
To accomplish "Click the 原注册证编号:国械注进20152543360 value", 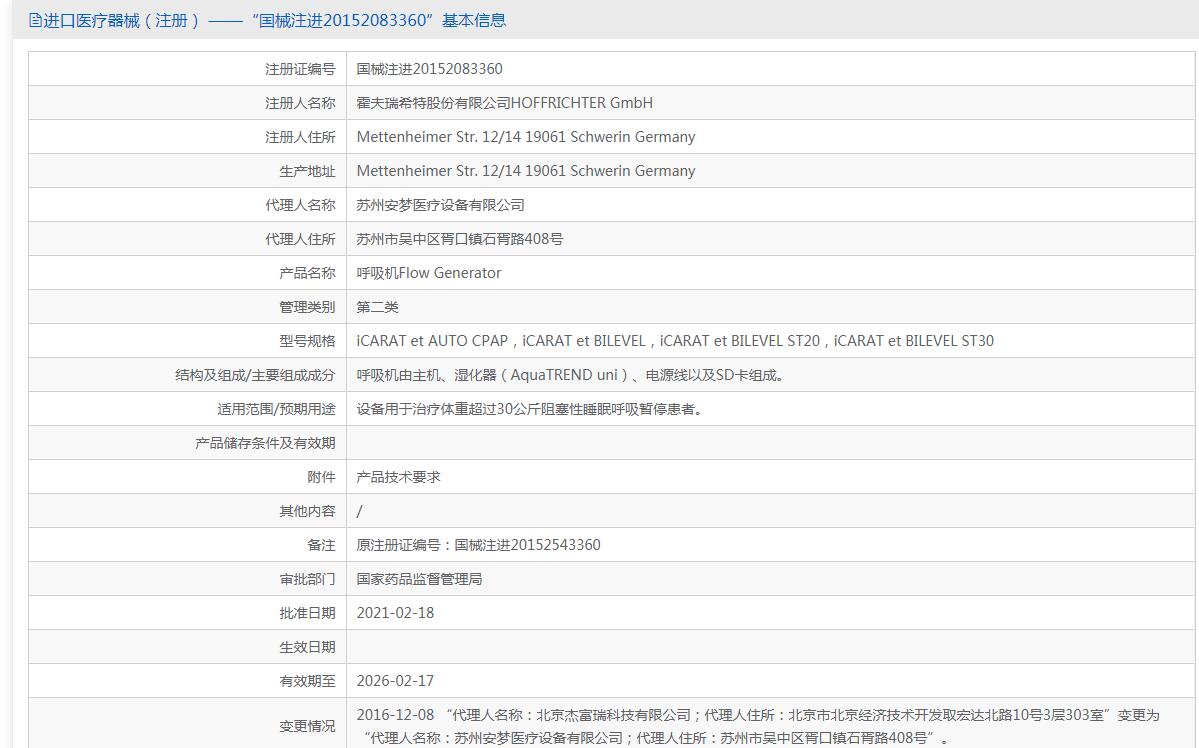I will (x=478, y=545).
